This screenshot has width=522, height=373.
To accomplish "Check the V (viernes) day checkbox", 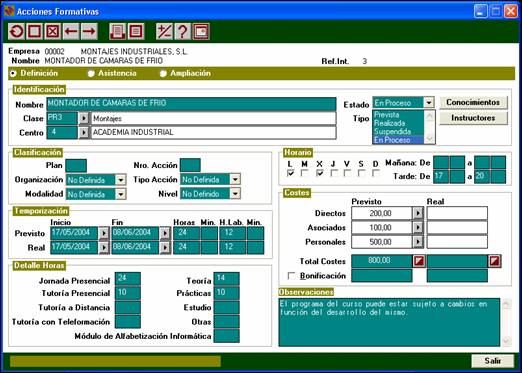I will click(347, 173).
